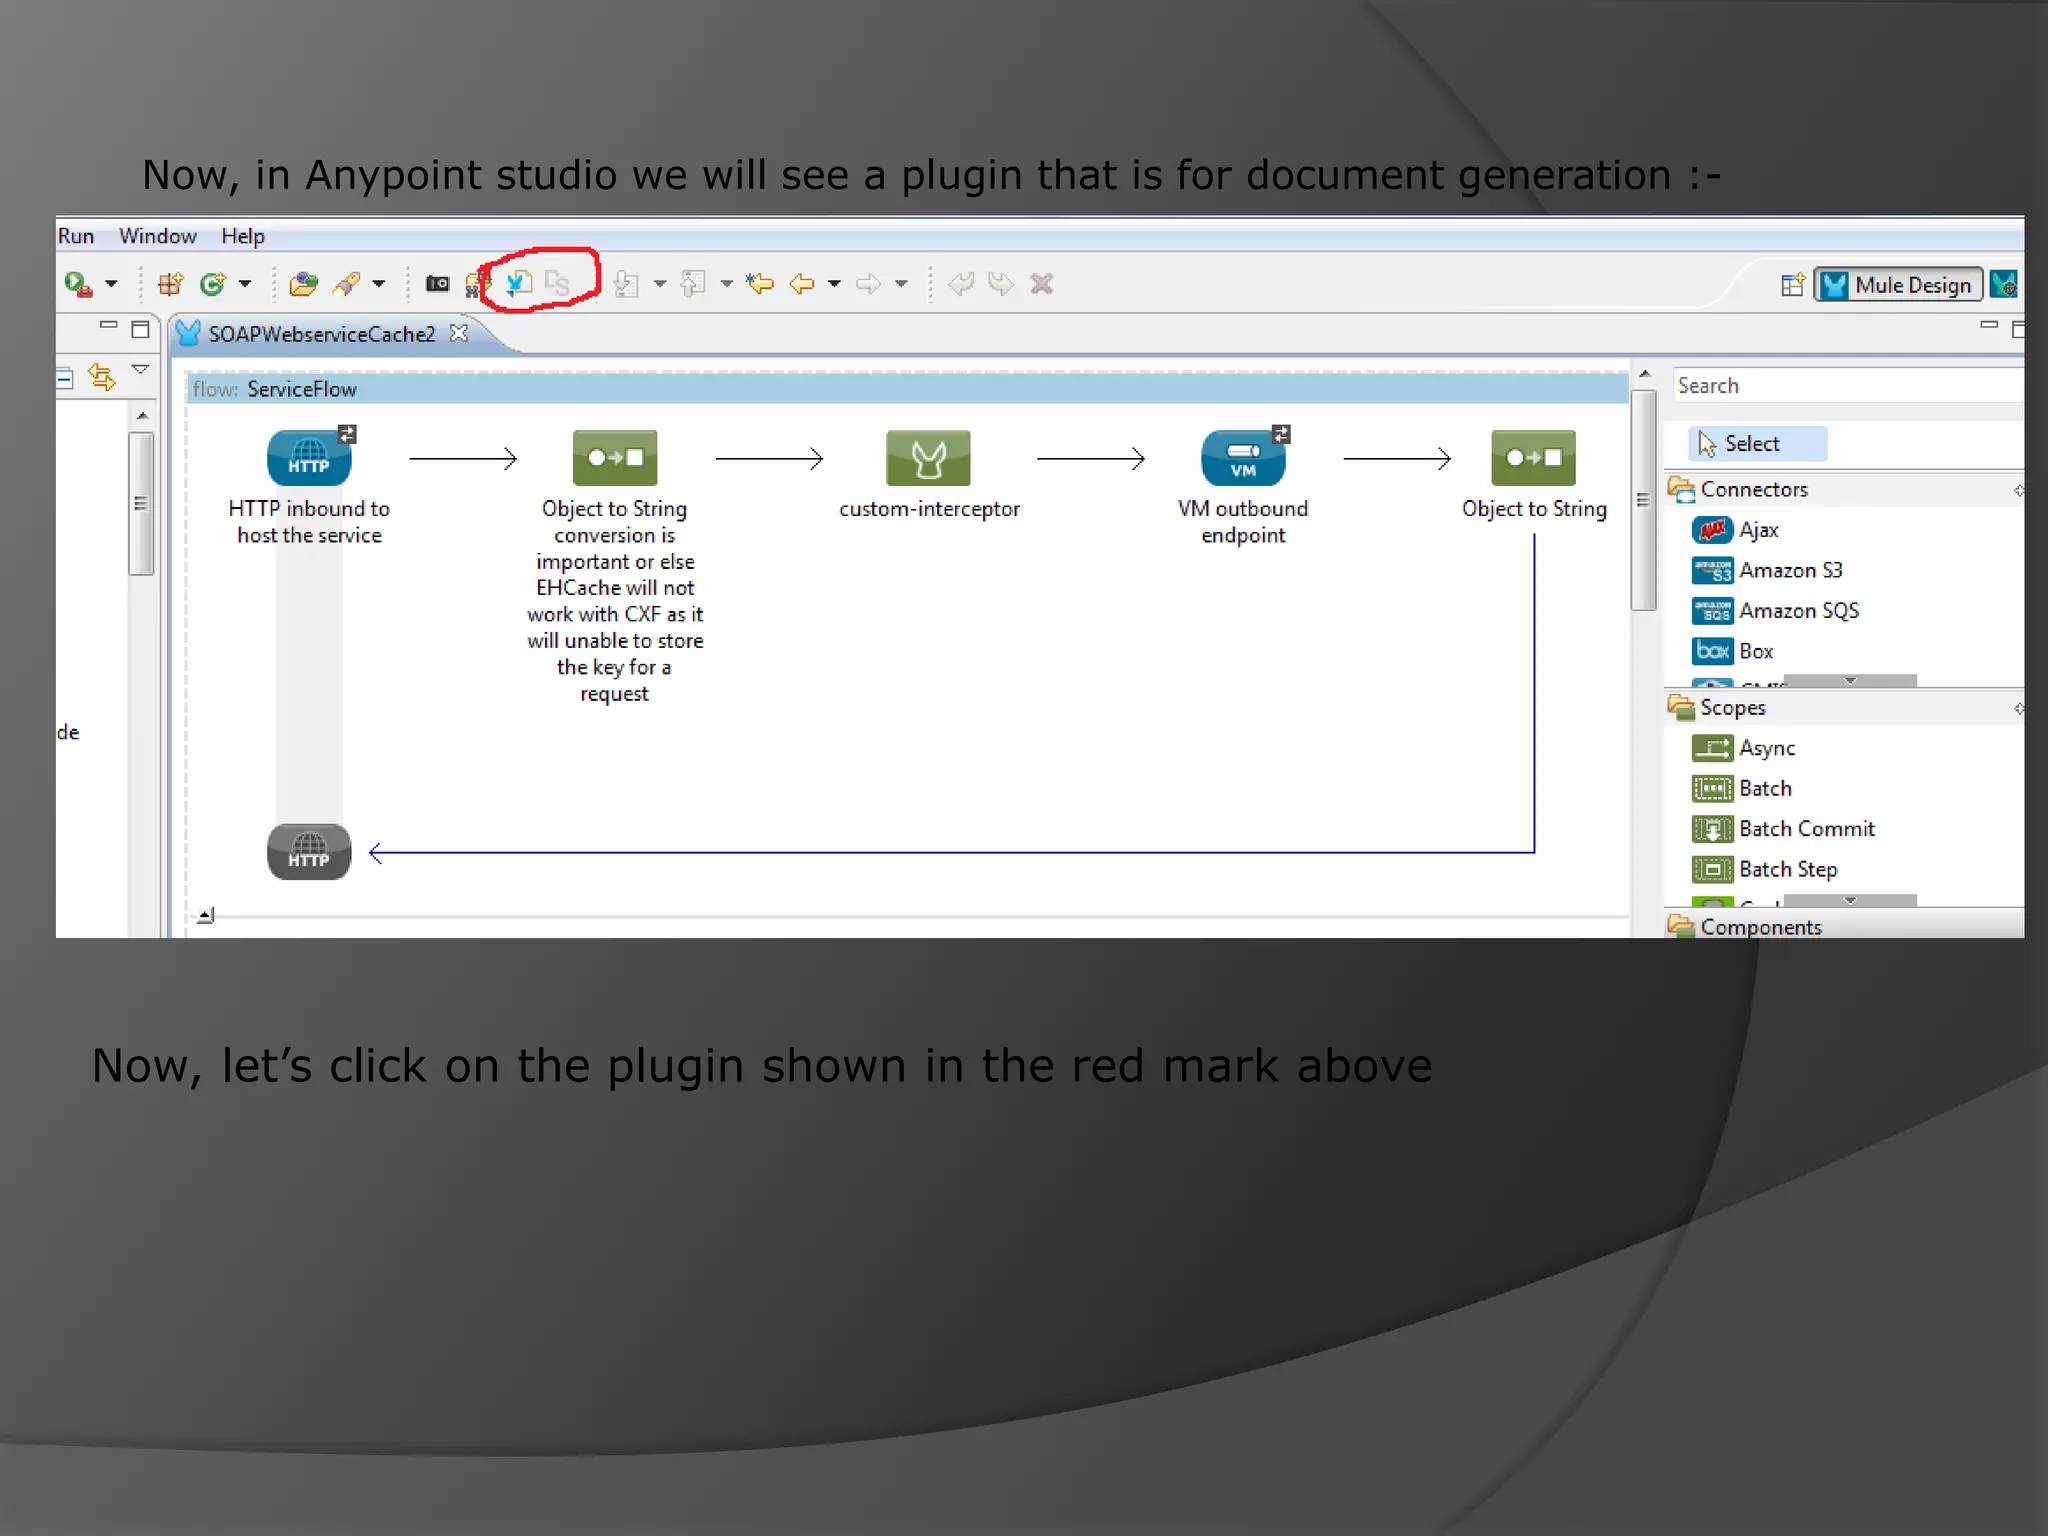Click the ServiceFlow flow header
2048x1536 pixels.
click(906, 389)
